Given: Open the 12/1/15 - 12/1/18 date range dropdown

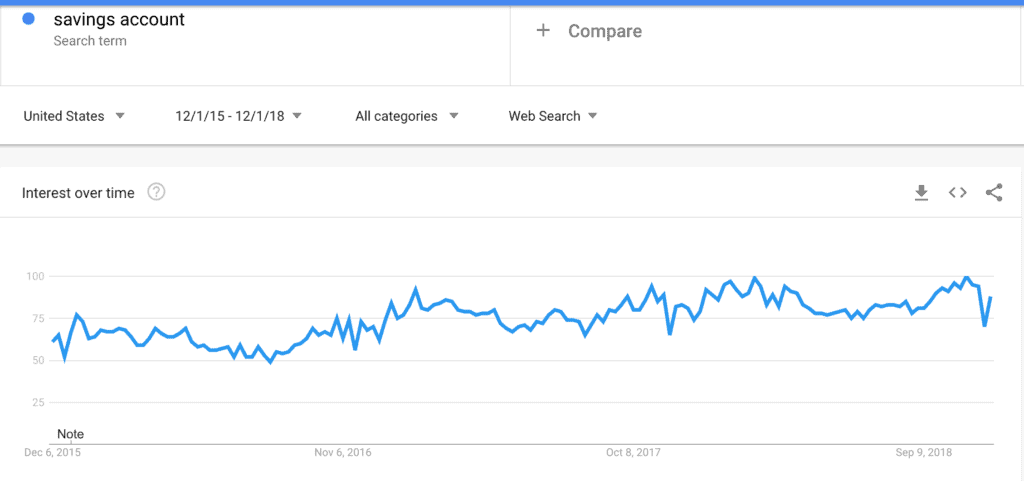Looking at the screenshot, I should point(238,116).
